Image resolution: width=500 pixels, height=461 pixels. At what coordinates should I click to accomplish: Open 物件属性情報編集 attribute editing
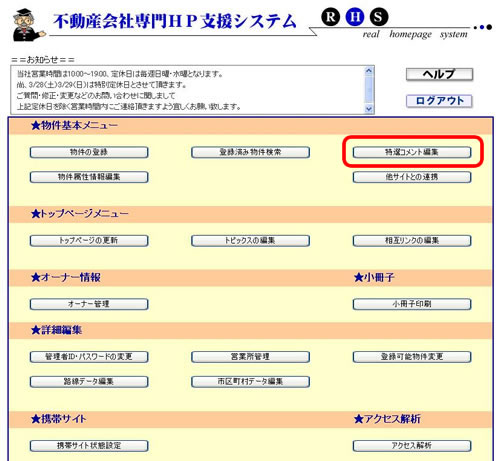pos(89,177)
